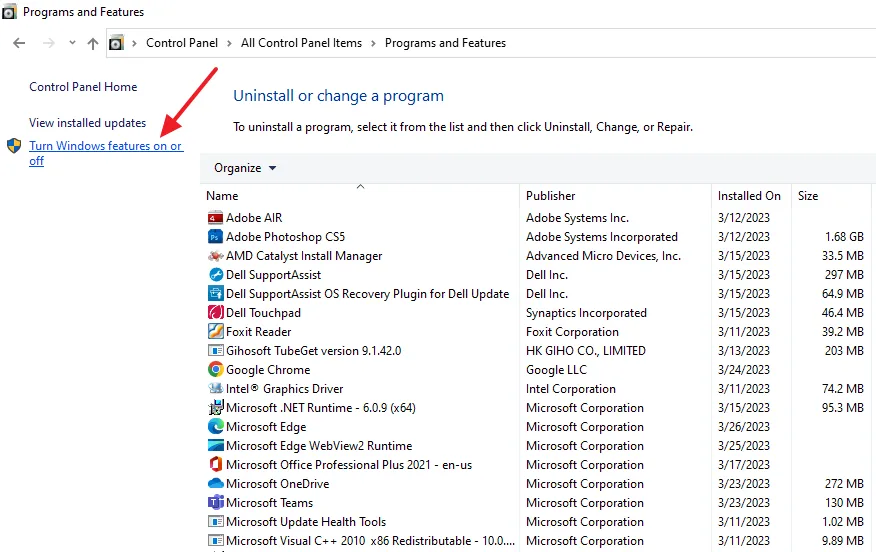Click the Microsoft Update Health Tools icon
The height and width of the screenshot is (552, 876).
(216, 522)
